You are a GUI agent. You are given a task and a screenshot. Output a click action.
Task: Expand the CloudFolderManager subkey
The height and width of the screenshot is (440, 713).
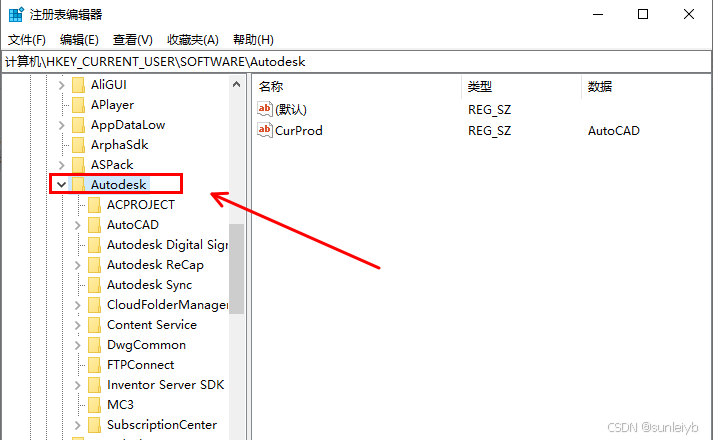(x=77, y=305)
